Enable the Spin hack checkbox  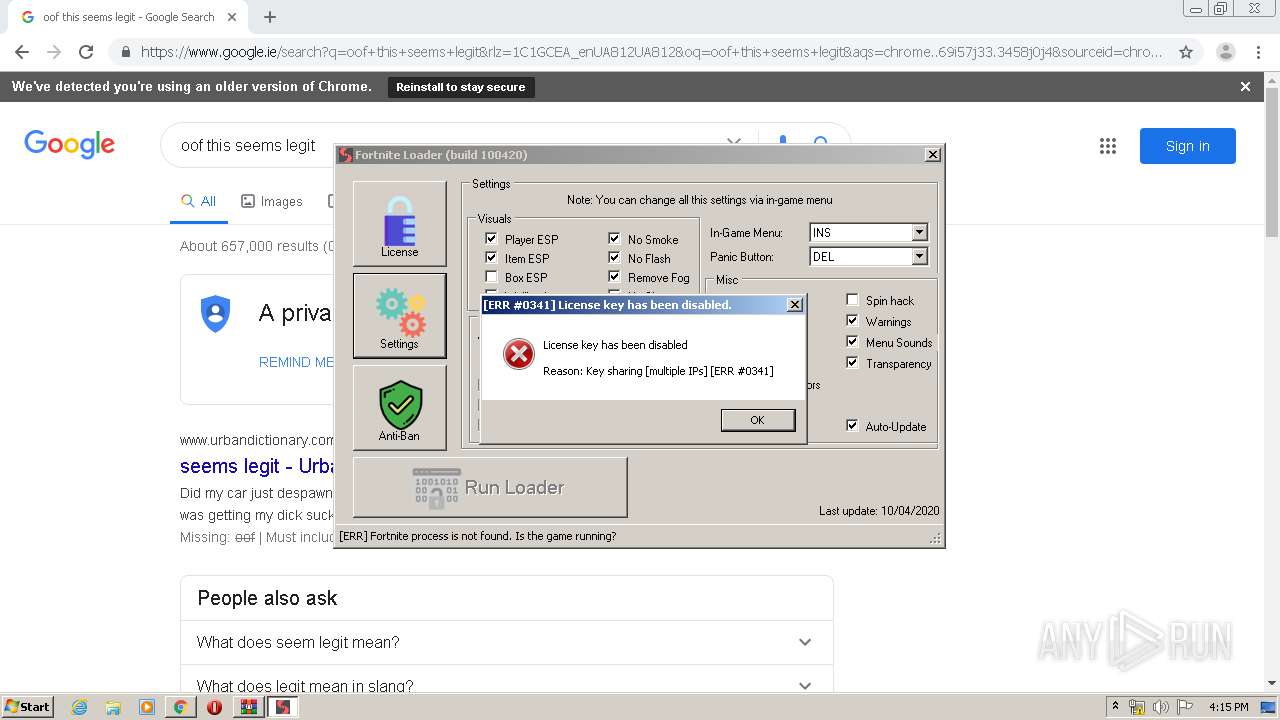(852, 300)
